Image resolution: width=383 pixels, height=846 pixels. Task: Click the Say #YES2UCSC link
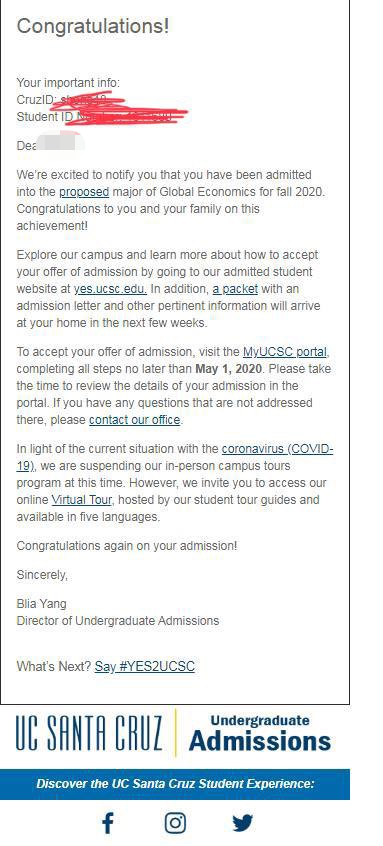[145, 666]
